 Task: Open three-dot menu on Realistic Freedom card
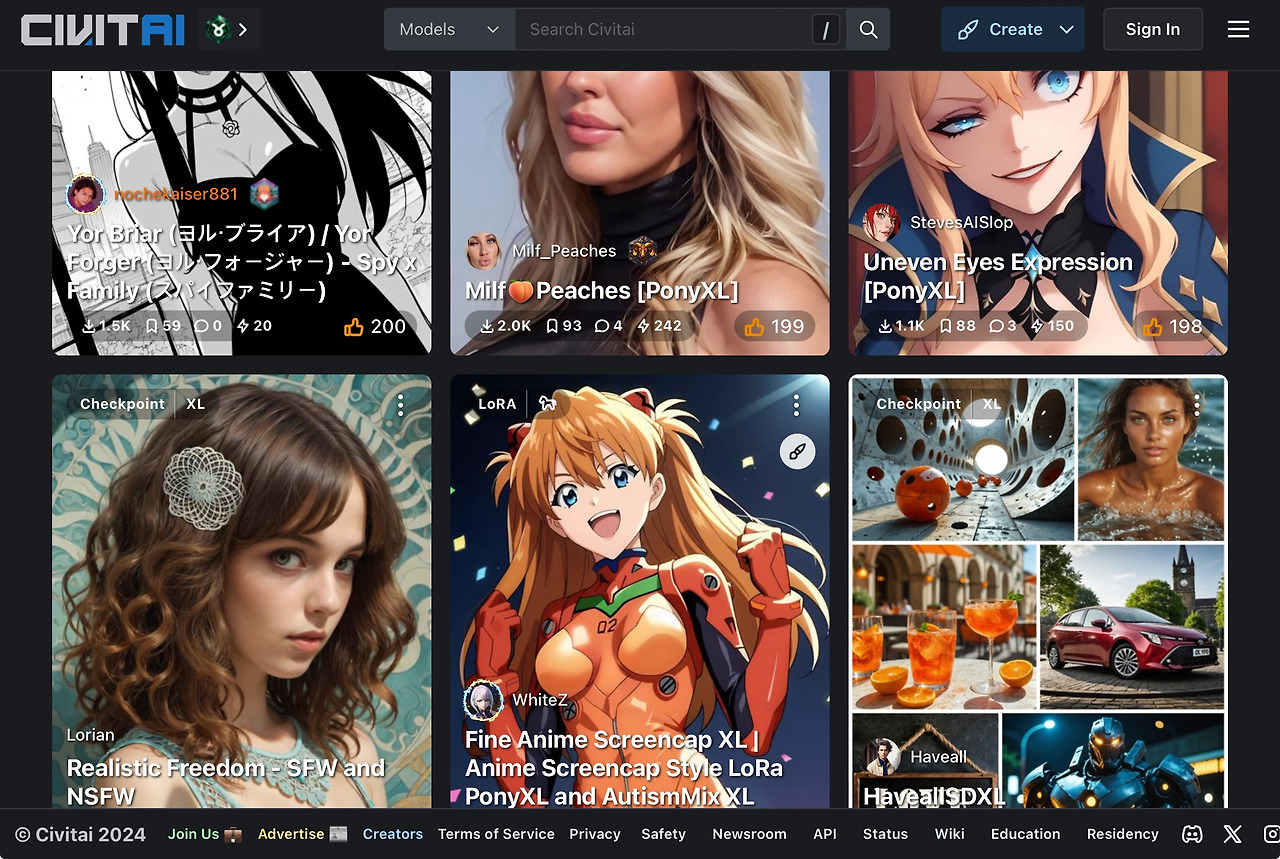[x=400, y=405]
